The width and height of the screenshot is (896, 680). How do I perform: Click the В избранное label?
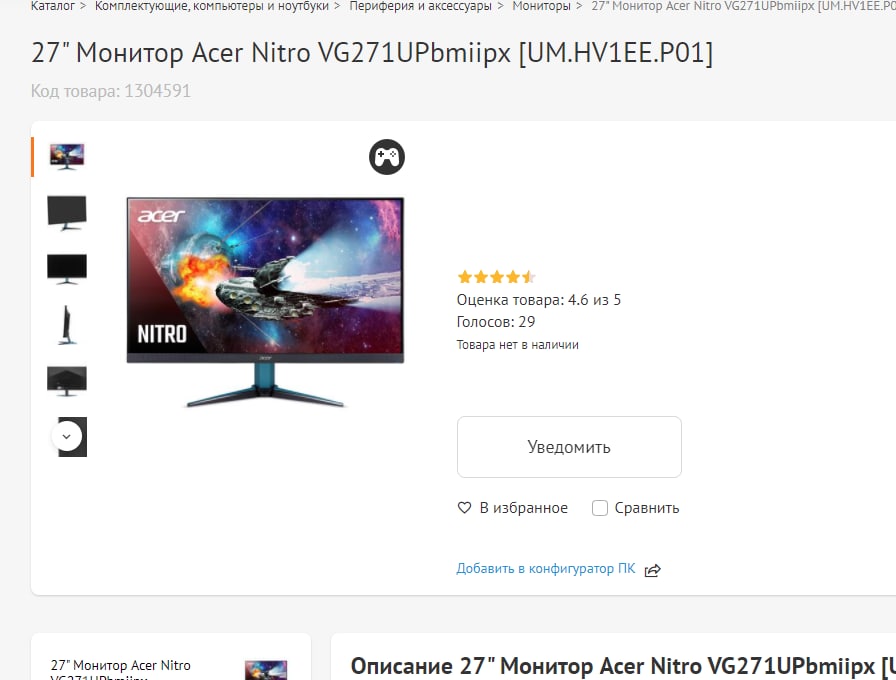tap(523, 508)
